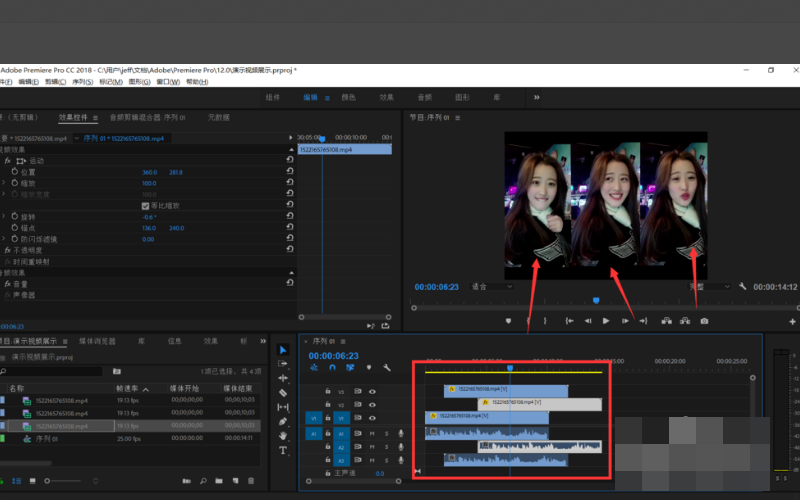Select the Type tool
Image resolution: width=800 pixels, height=500 pixels.
coord(283,450)
